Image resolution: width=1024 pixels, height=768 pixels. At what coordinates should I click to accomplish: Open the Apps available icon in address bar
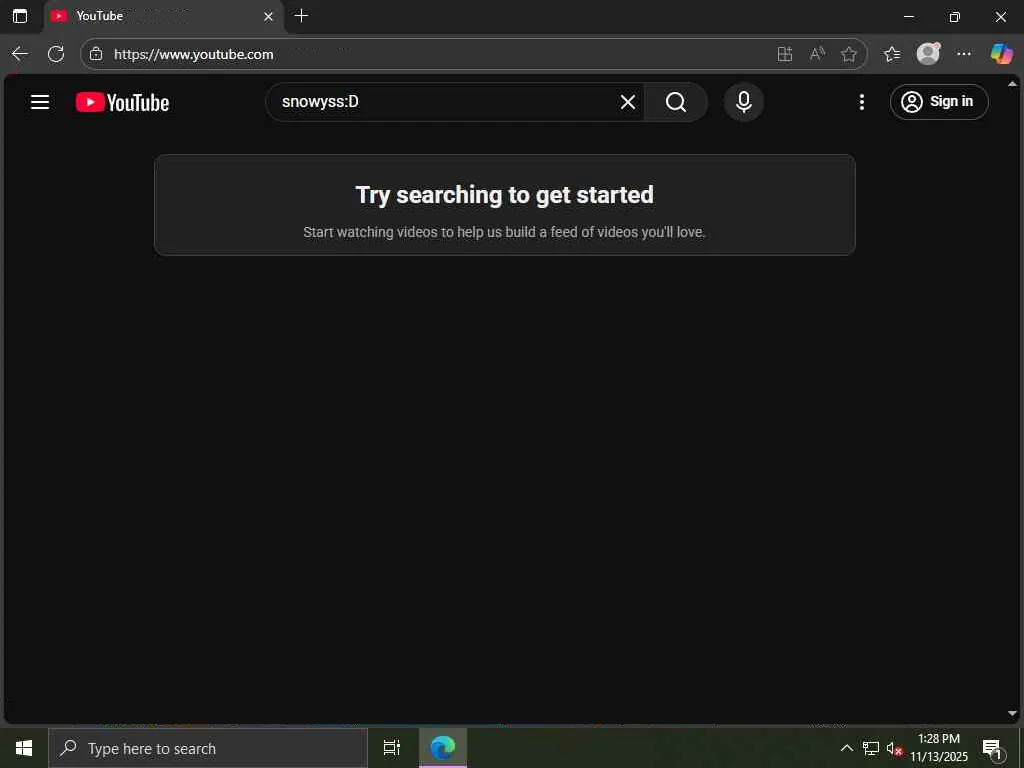(784, 54)
